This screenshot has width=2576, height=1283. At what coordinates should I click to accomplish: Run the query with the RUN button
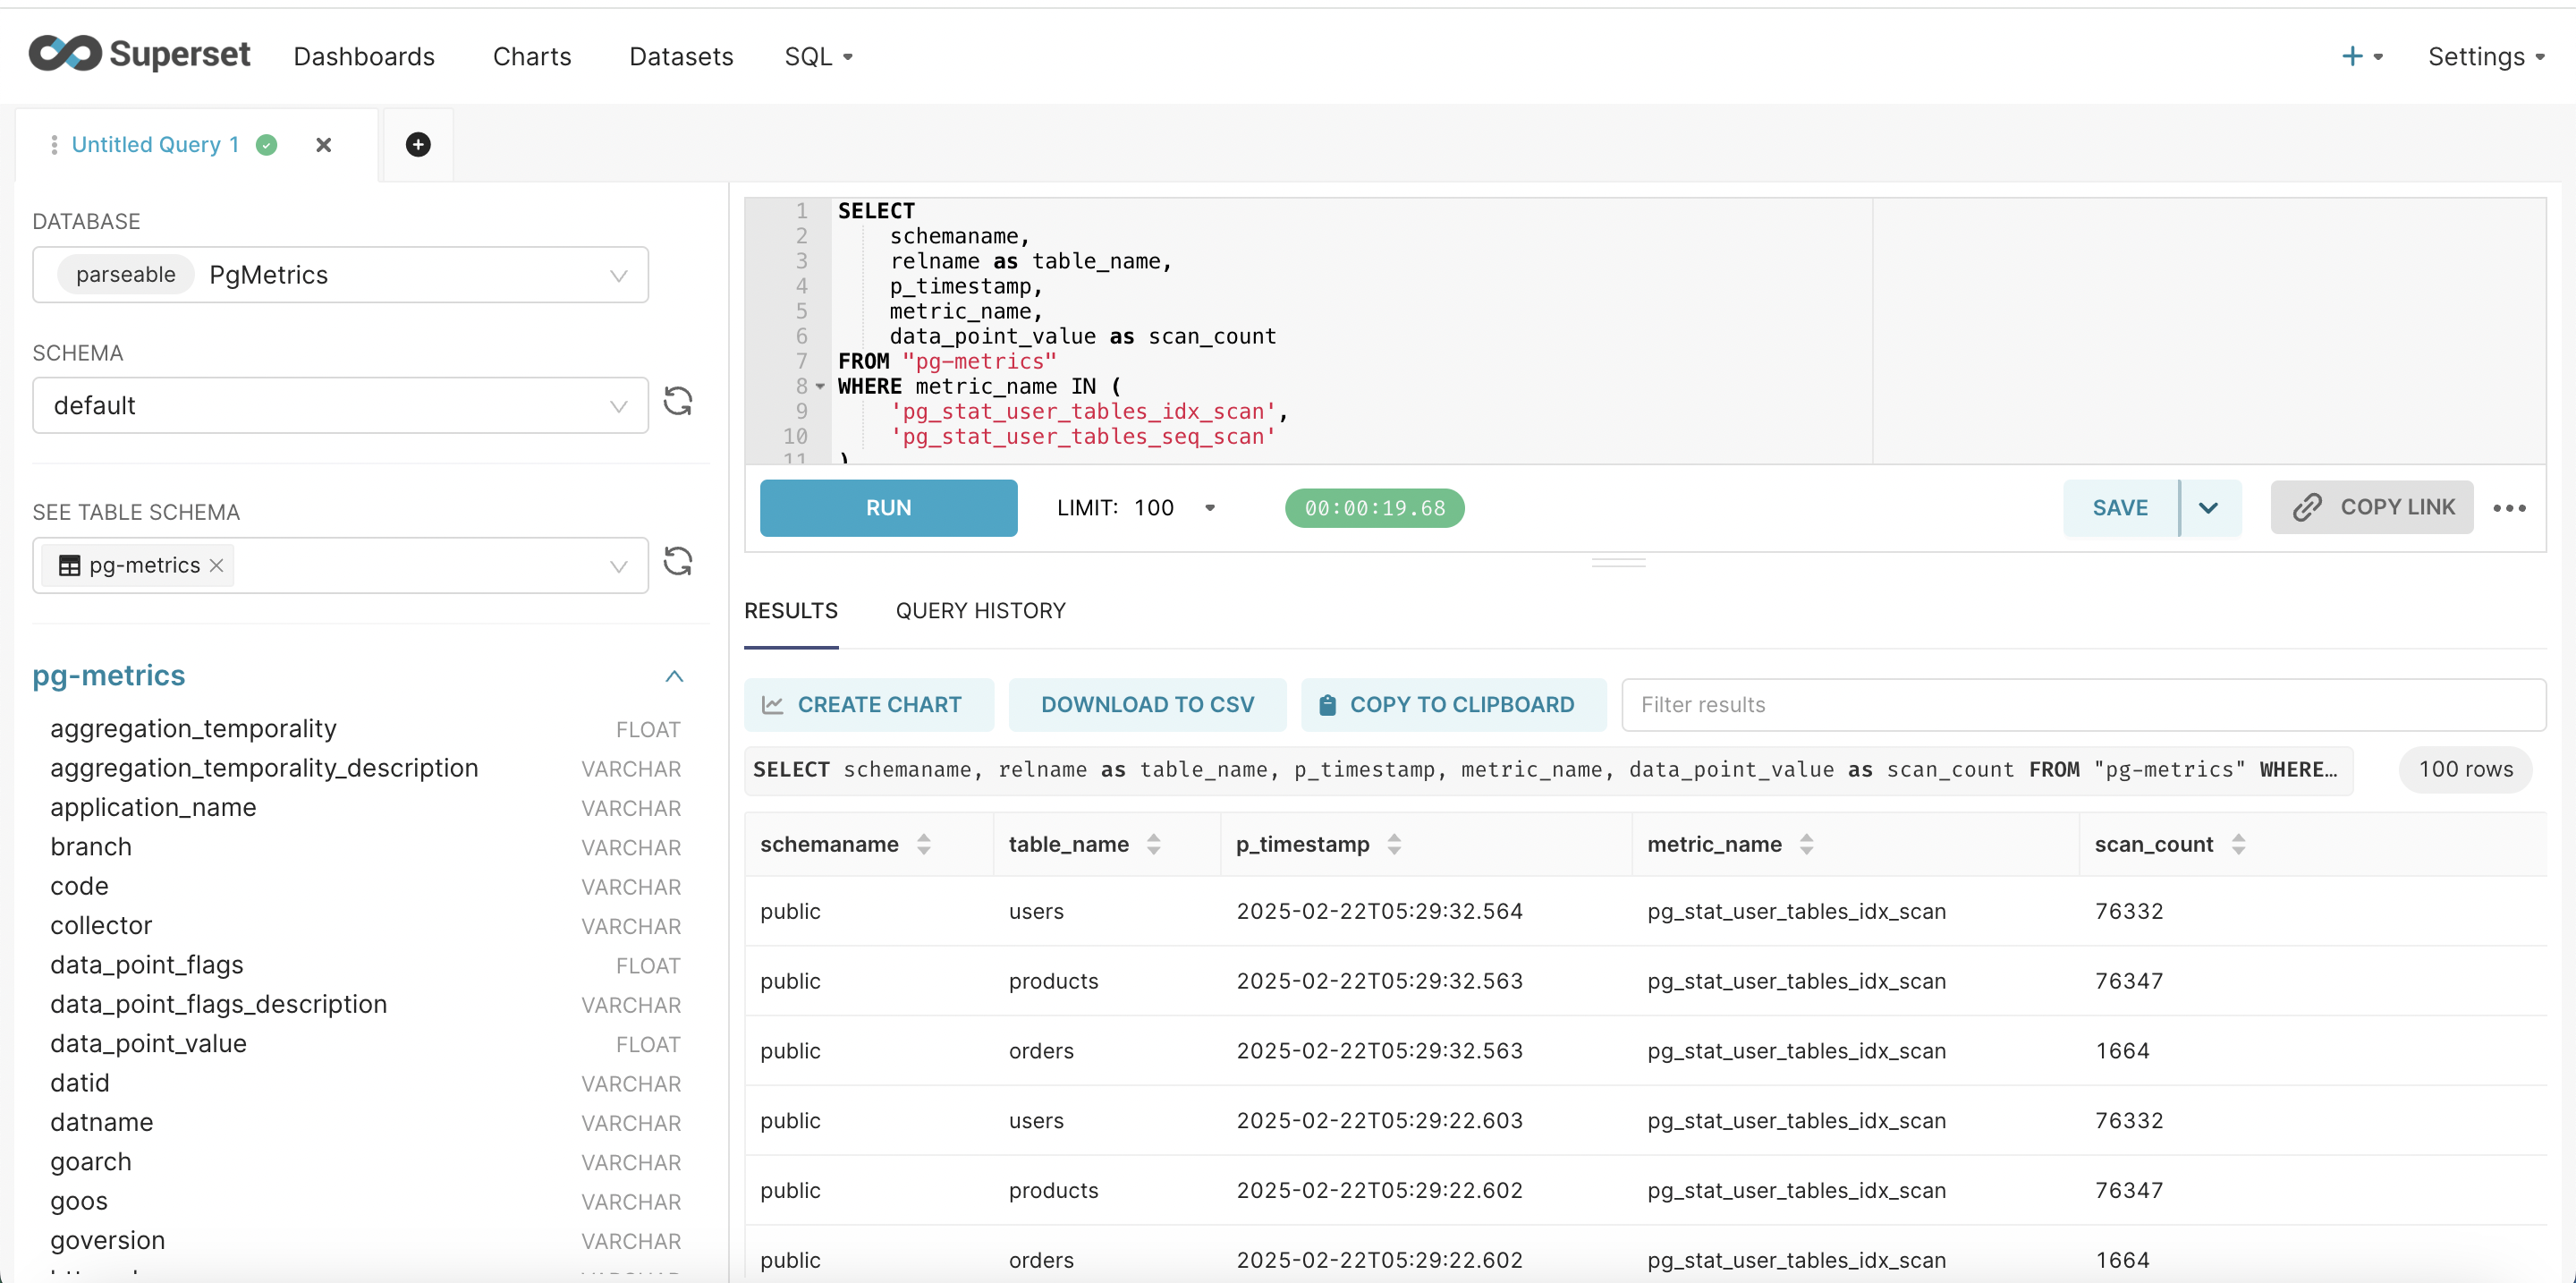pos(888,508)
